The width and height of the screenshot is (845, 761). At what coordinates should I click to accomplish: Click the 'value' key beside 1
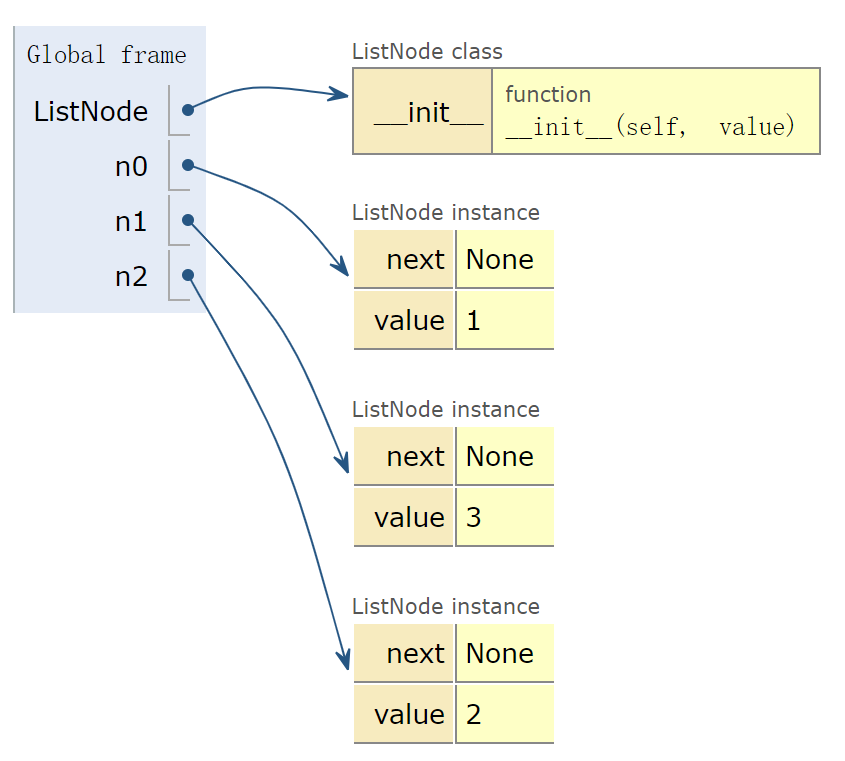pos(404,320)
